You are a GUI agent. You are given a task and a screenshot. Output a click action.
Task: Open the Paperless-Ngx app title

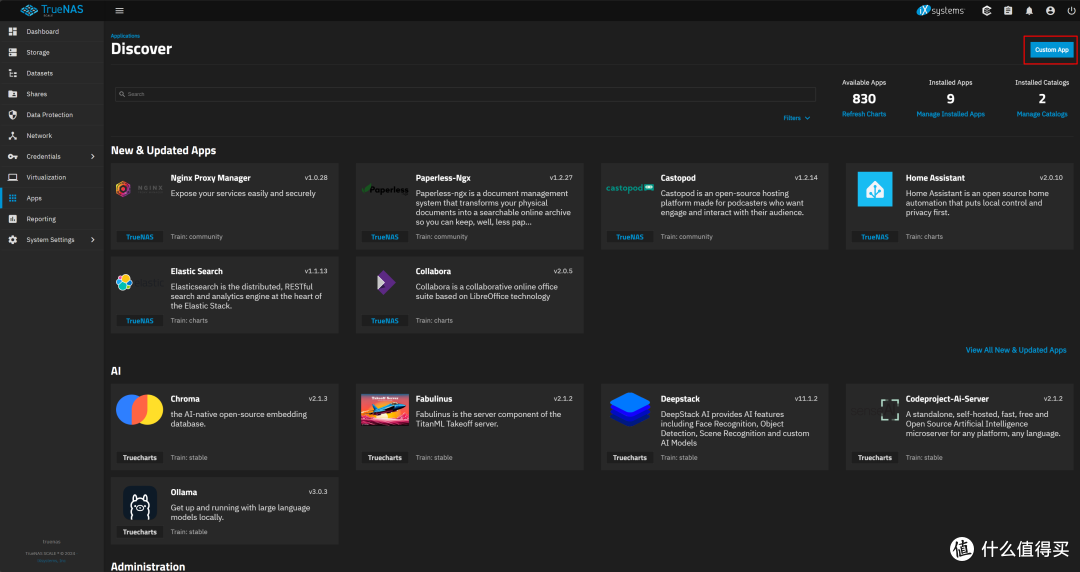pos(443,178)
